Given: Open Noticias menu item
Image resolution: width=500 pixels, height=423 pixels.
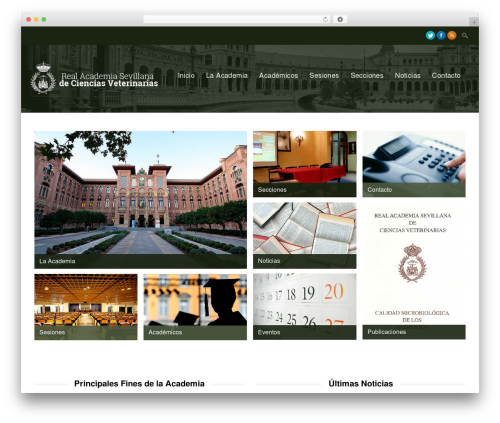Looking at the screenshot, I should (407, 76).
